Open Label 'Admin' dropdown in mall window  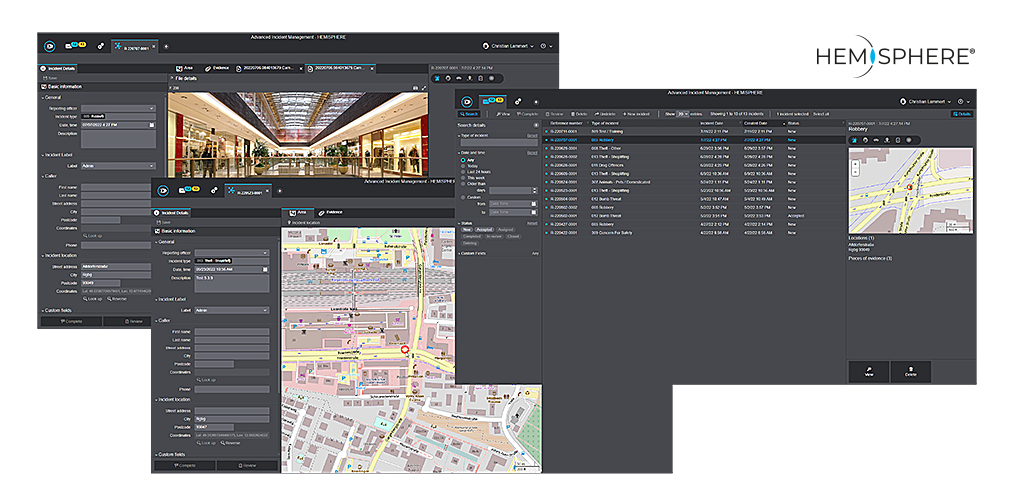(118, 166)
